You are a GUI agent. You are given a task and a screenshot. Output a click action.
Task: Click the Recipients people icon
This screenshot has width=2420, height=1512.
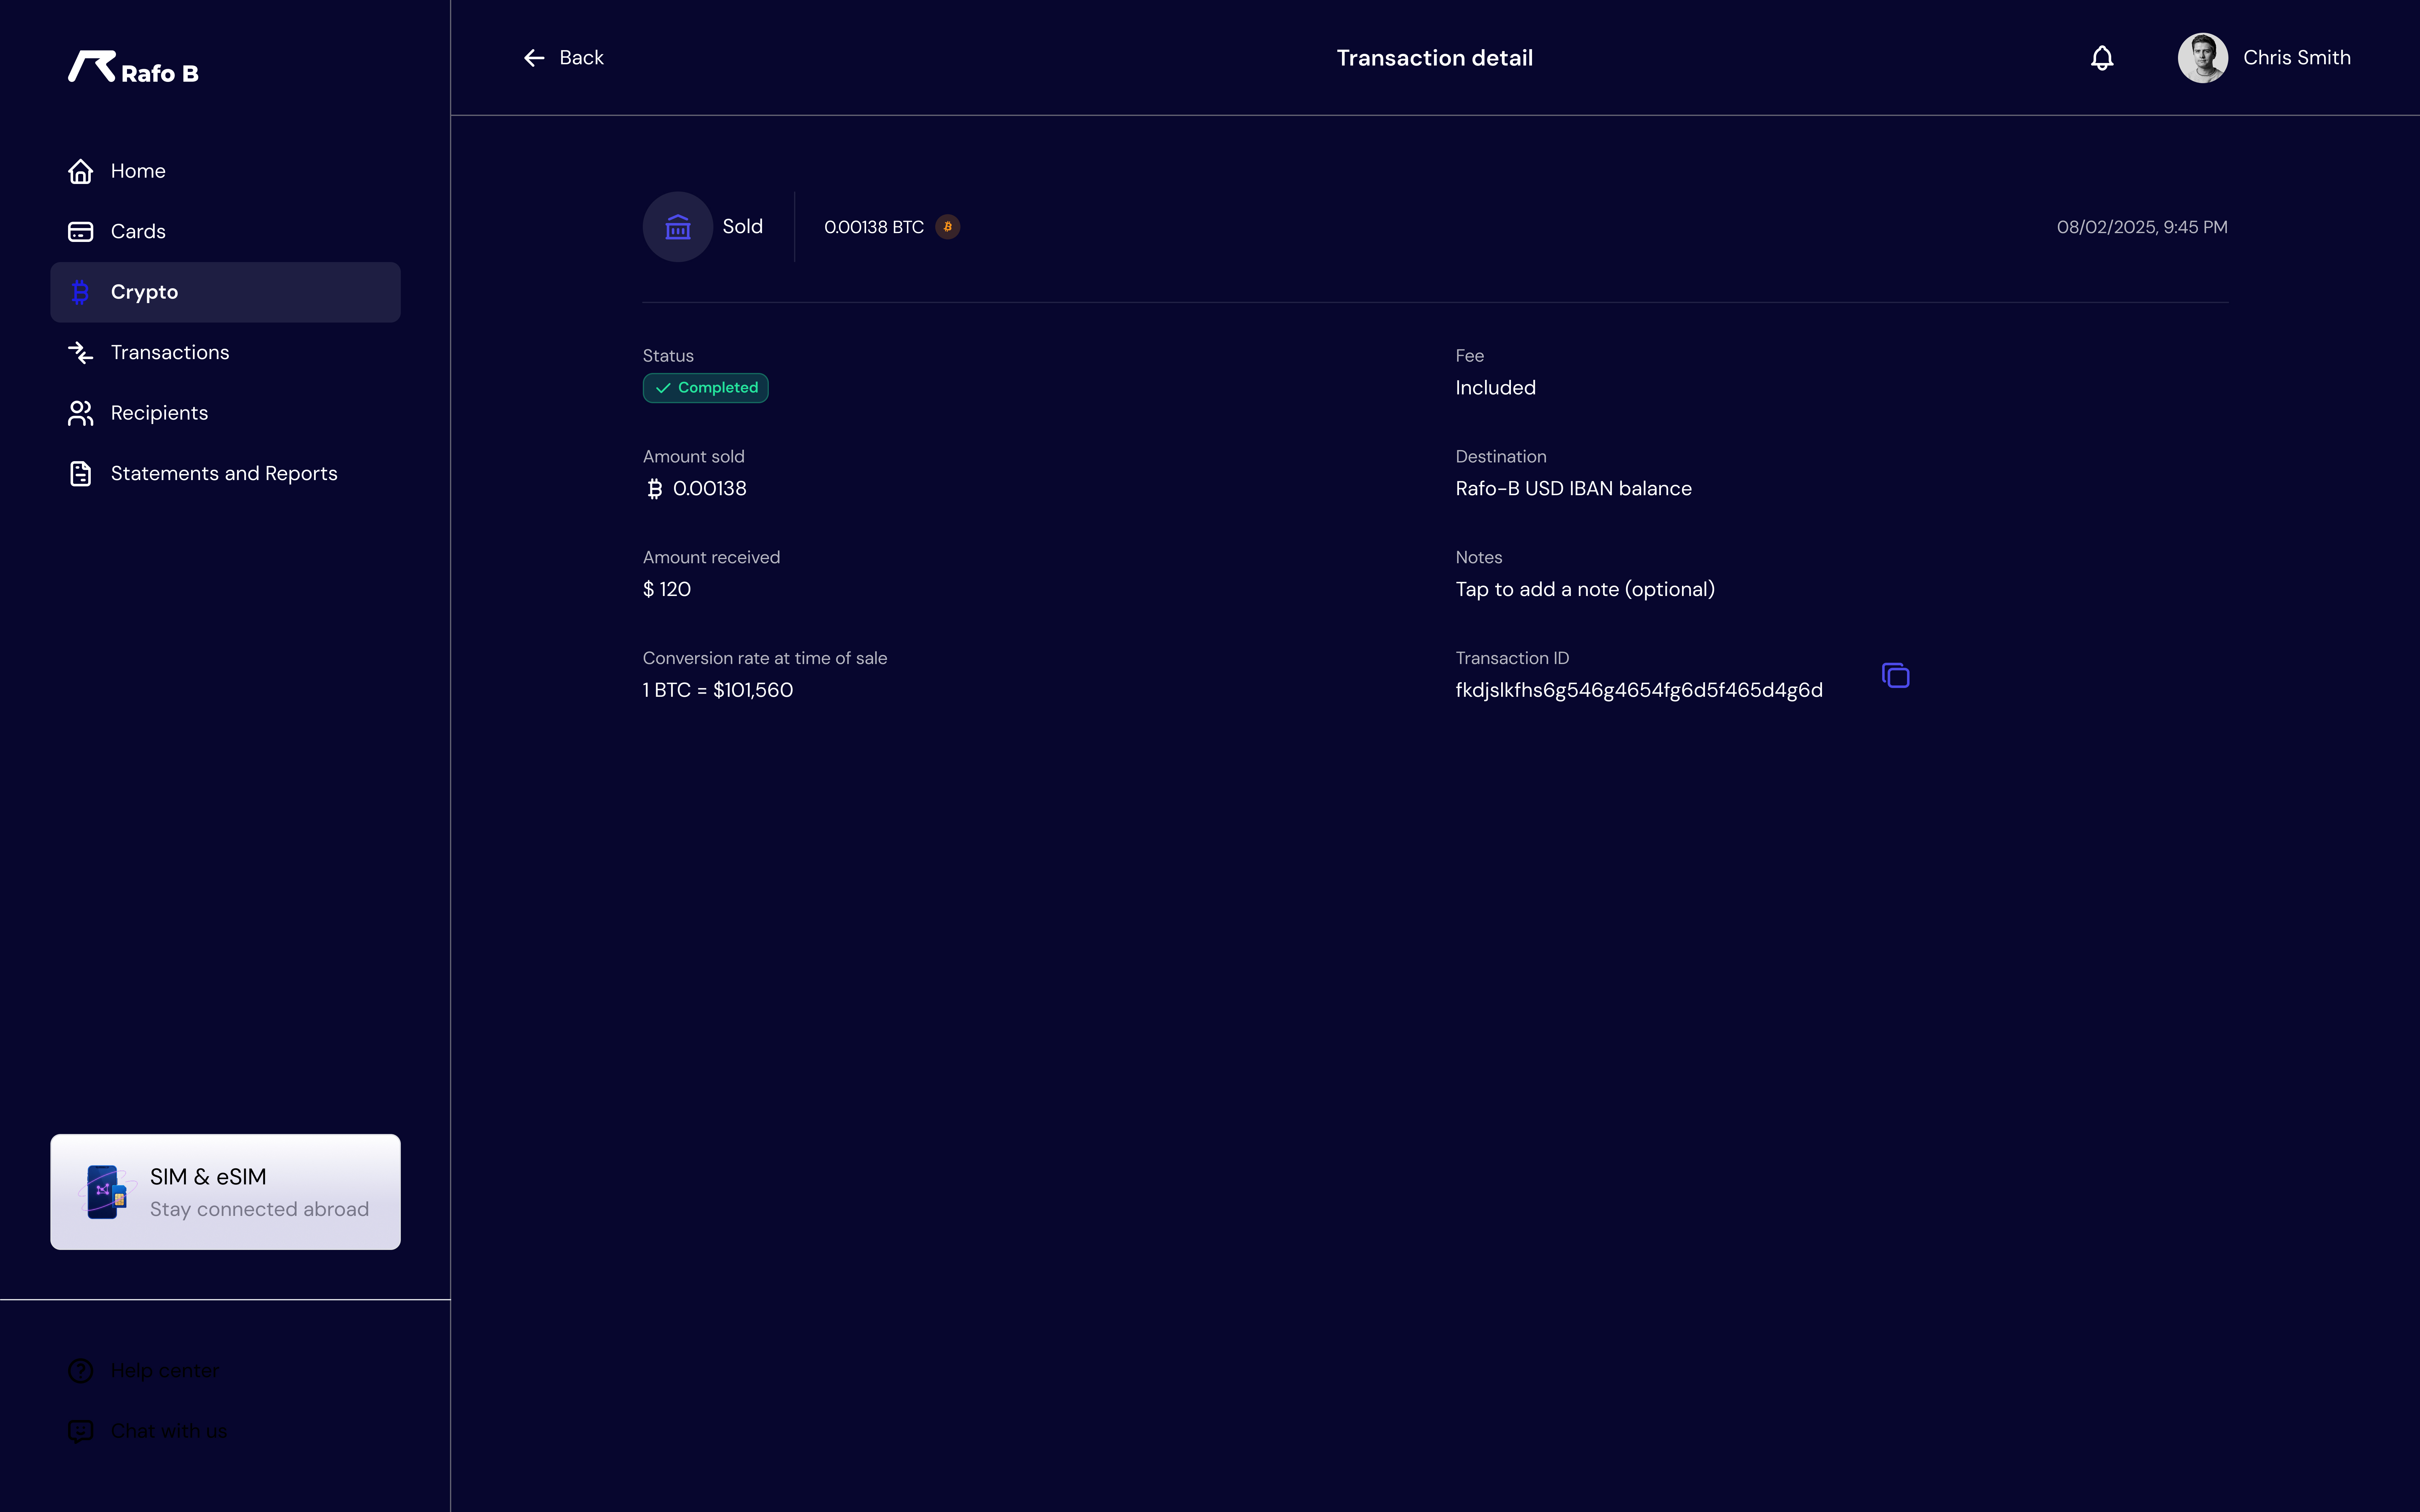(81, 413)
